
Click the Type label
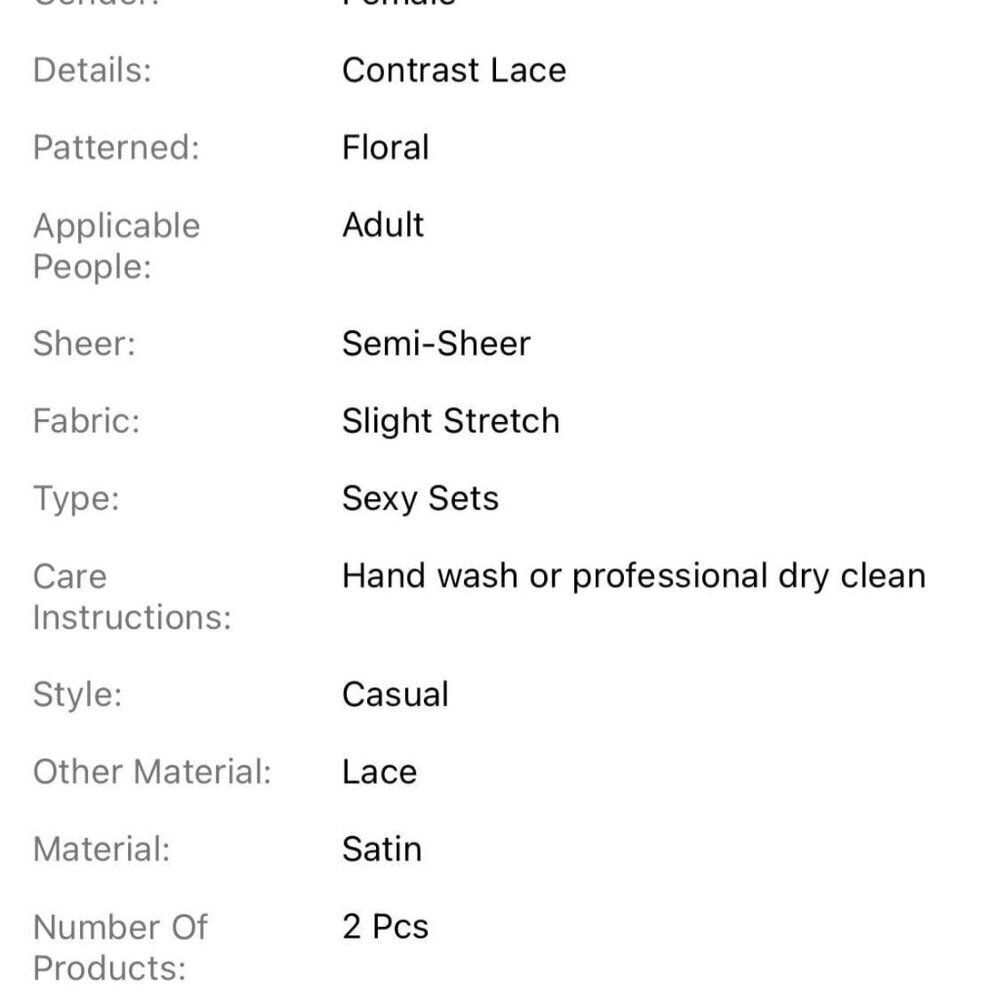point(76,499)
